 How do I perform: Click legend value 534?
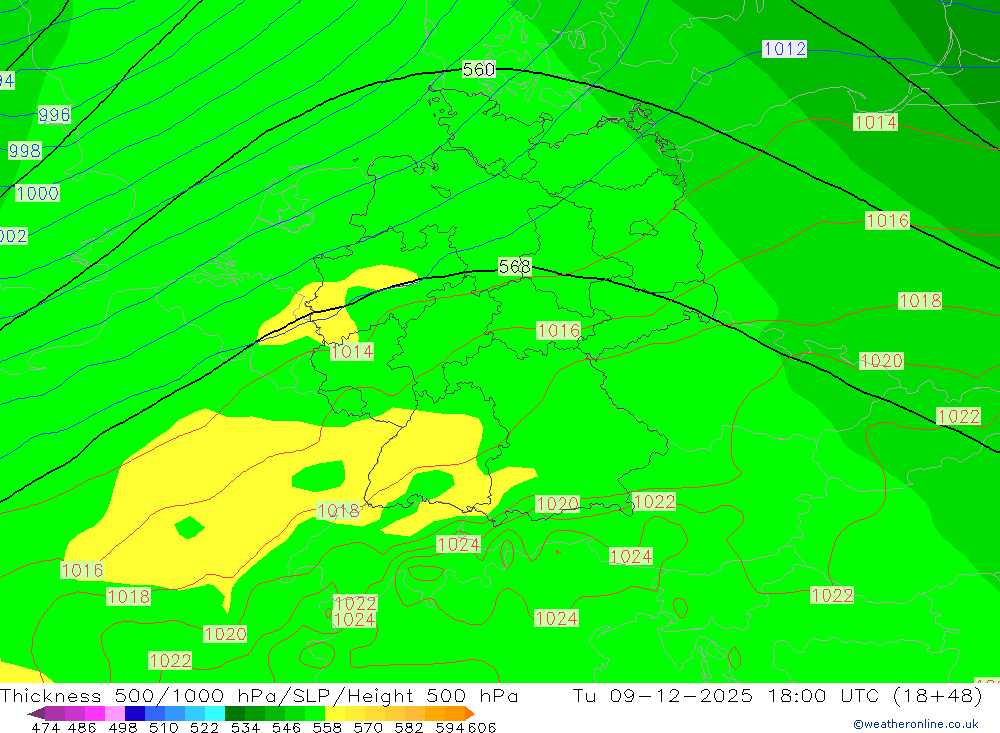(x=245, y=727)
